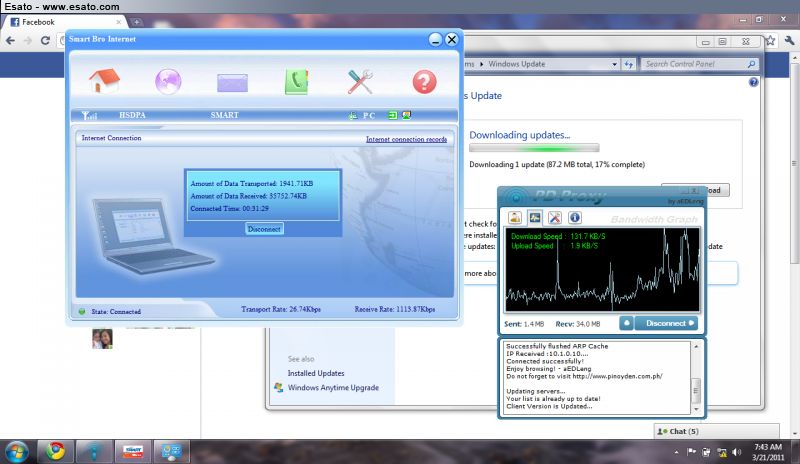Viewport: 800px width, 464px height.
Task: Click the PD-Proxy logo icon in title bar
Action: pos(516,198)
